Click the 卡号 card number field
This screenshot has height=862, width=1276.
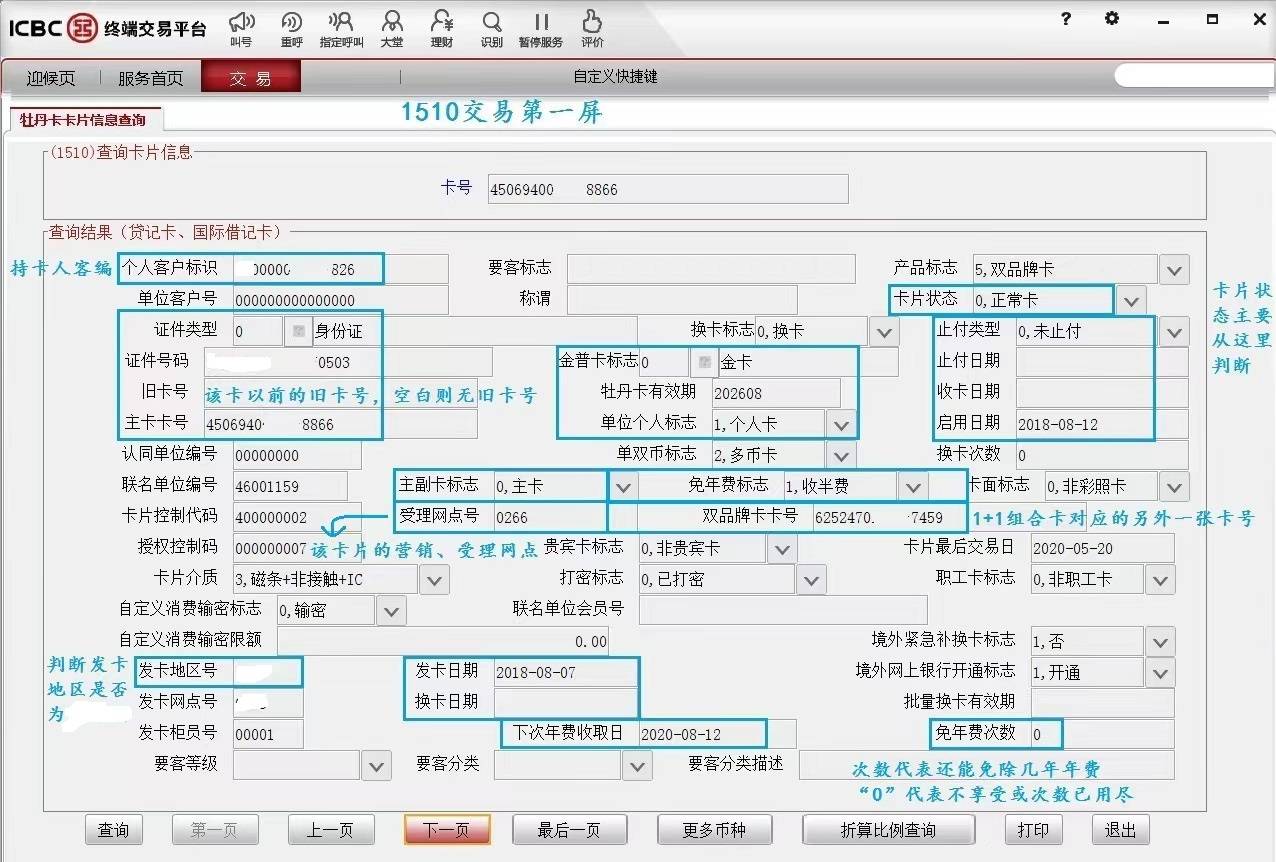668,189
